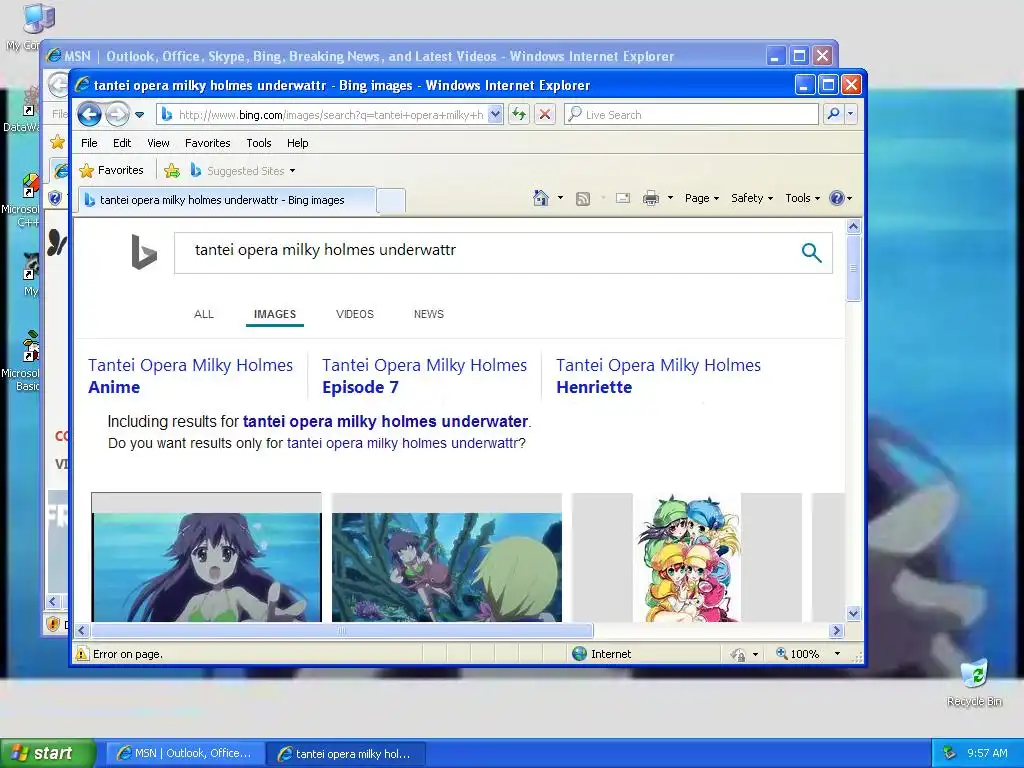Open Tantei Opera Milky Holmes Anime suggestion

[190, 376]
